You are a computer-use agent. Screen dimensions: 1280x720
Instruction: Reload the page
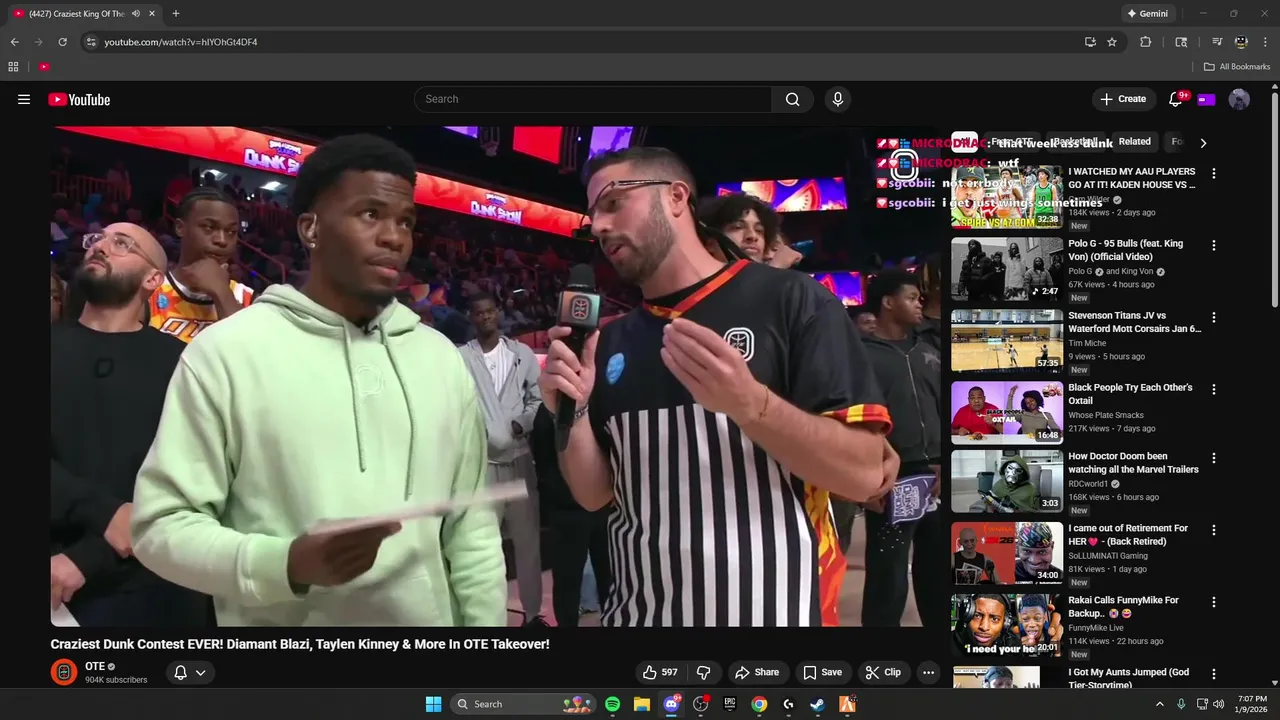point(62,42)
